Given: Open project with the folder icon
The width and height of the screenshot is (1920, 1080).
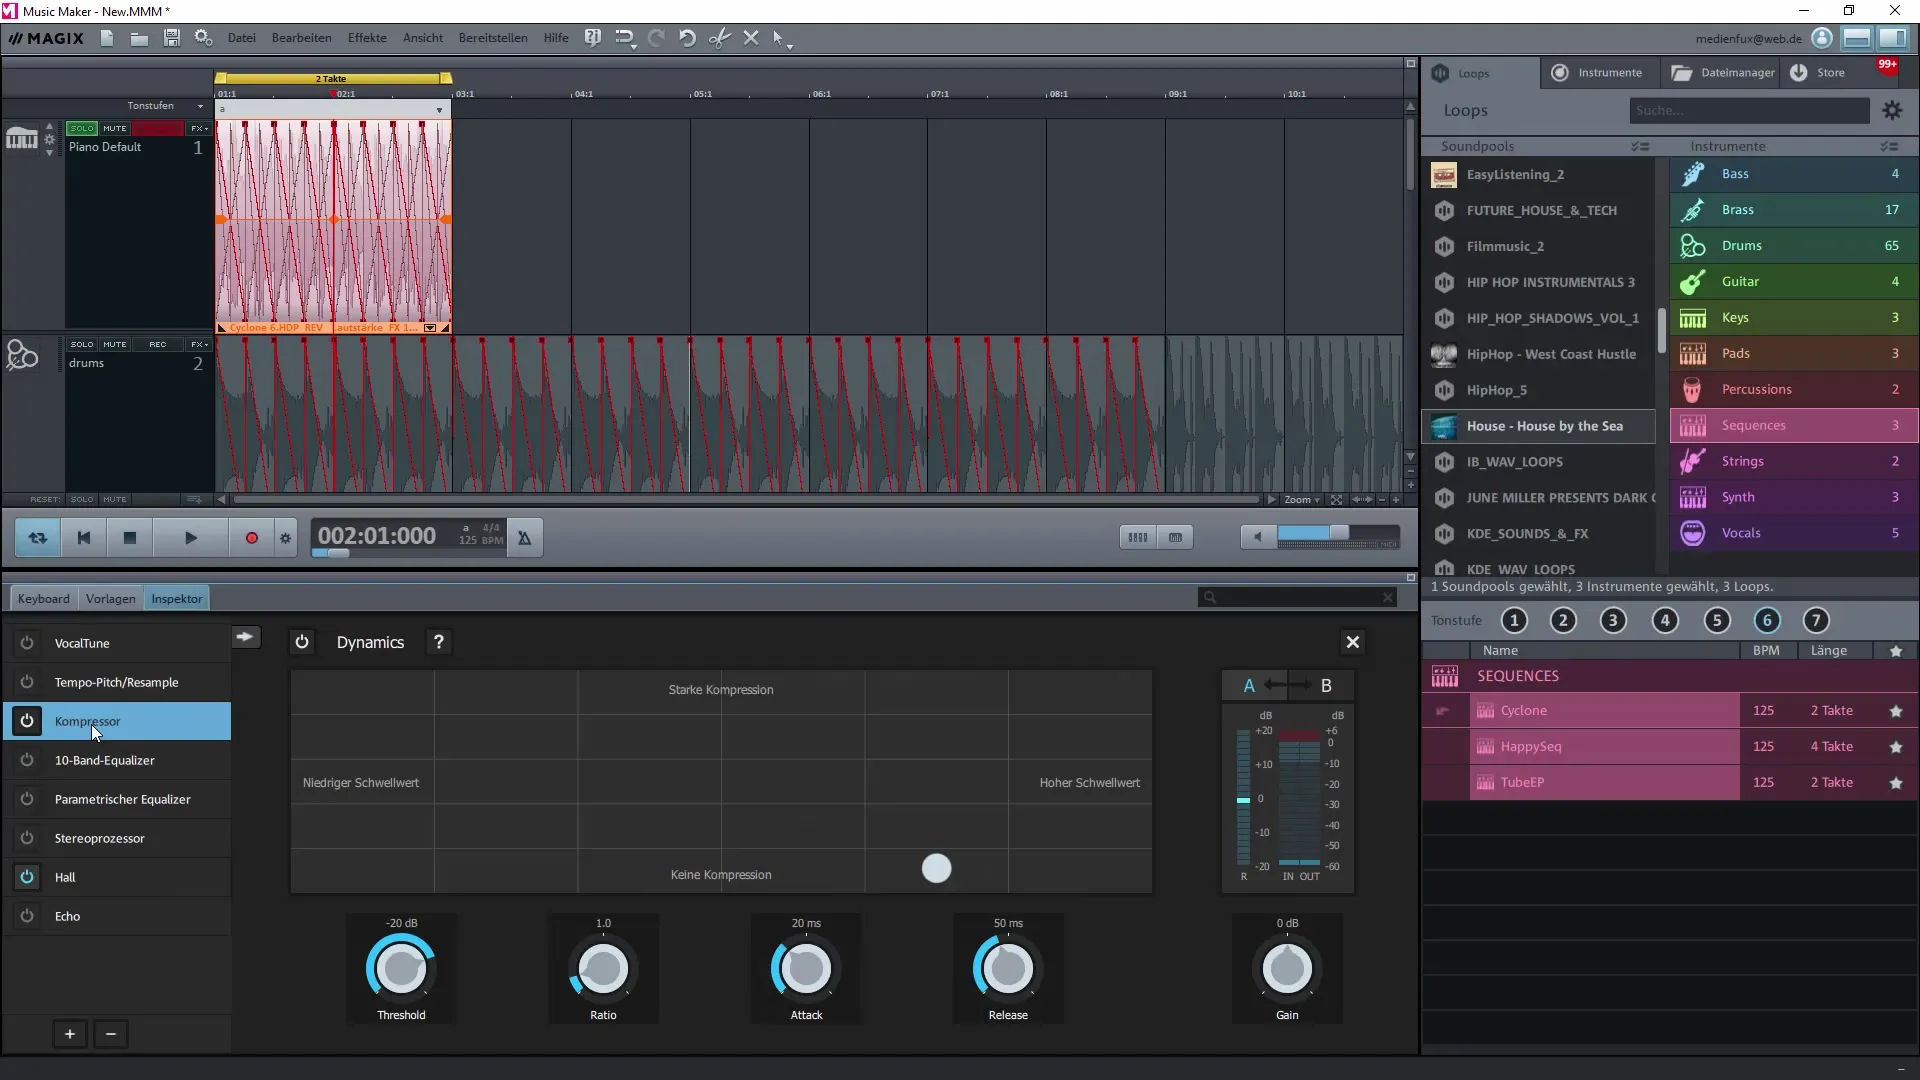Looking at the screenshot, I should click(139, 38).
